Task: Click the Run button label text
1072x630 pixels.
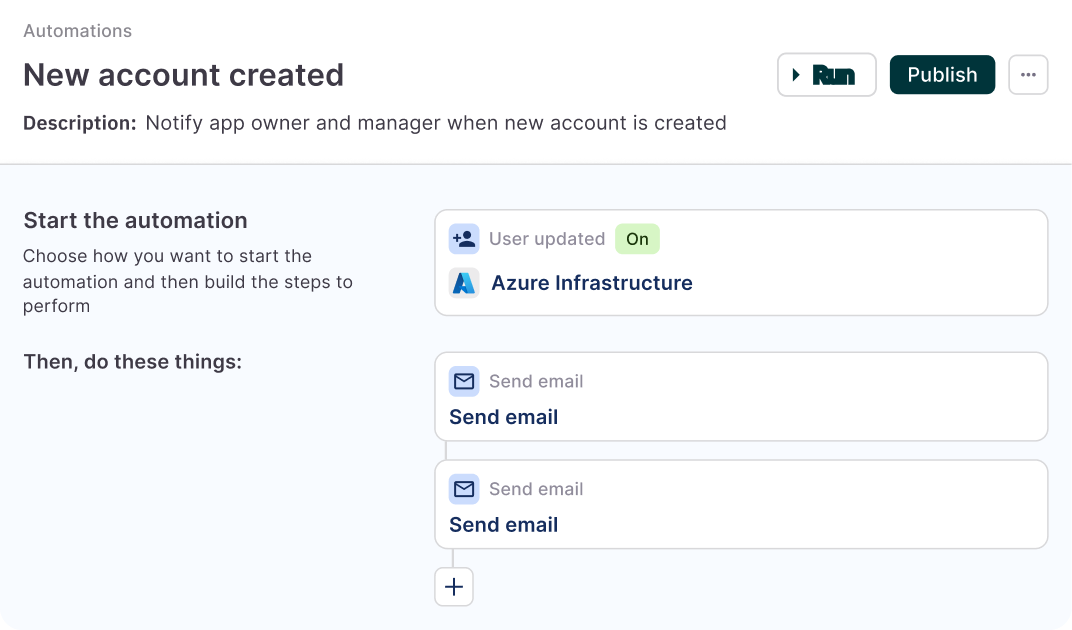Action: coord(833,75)
